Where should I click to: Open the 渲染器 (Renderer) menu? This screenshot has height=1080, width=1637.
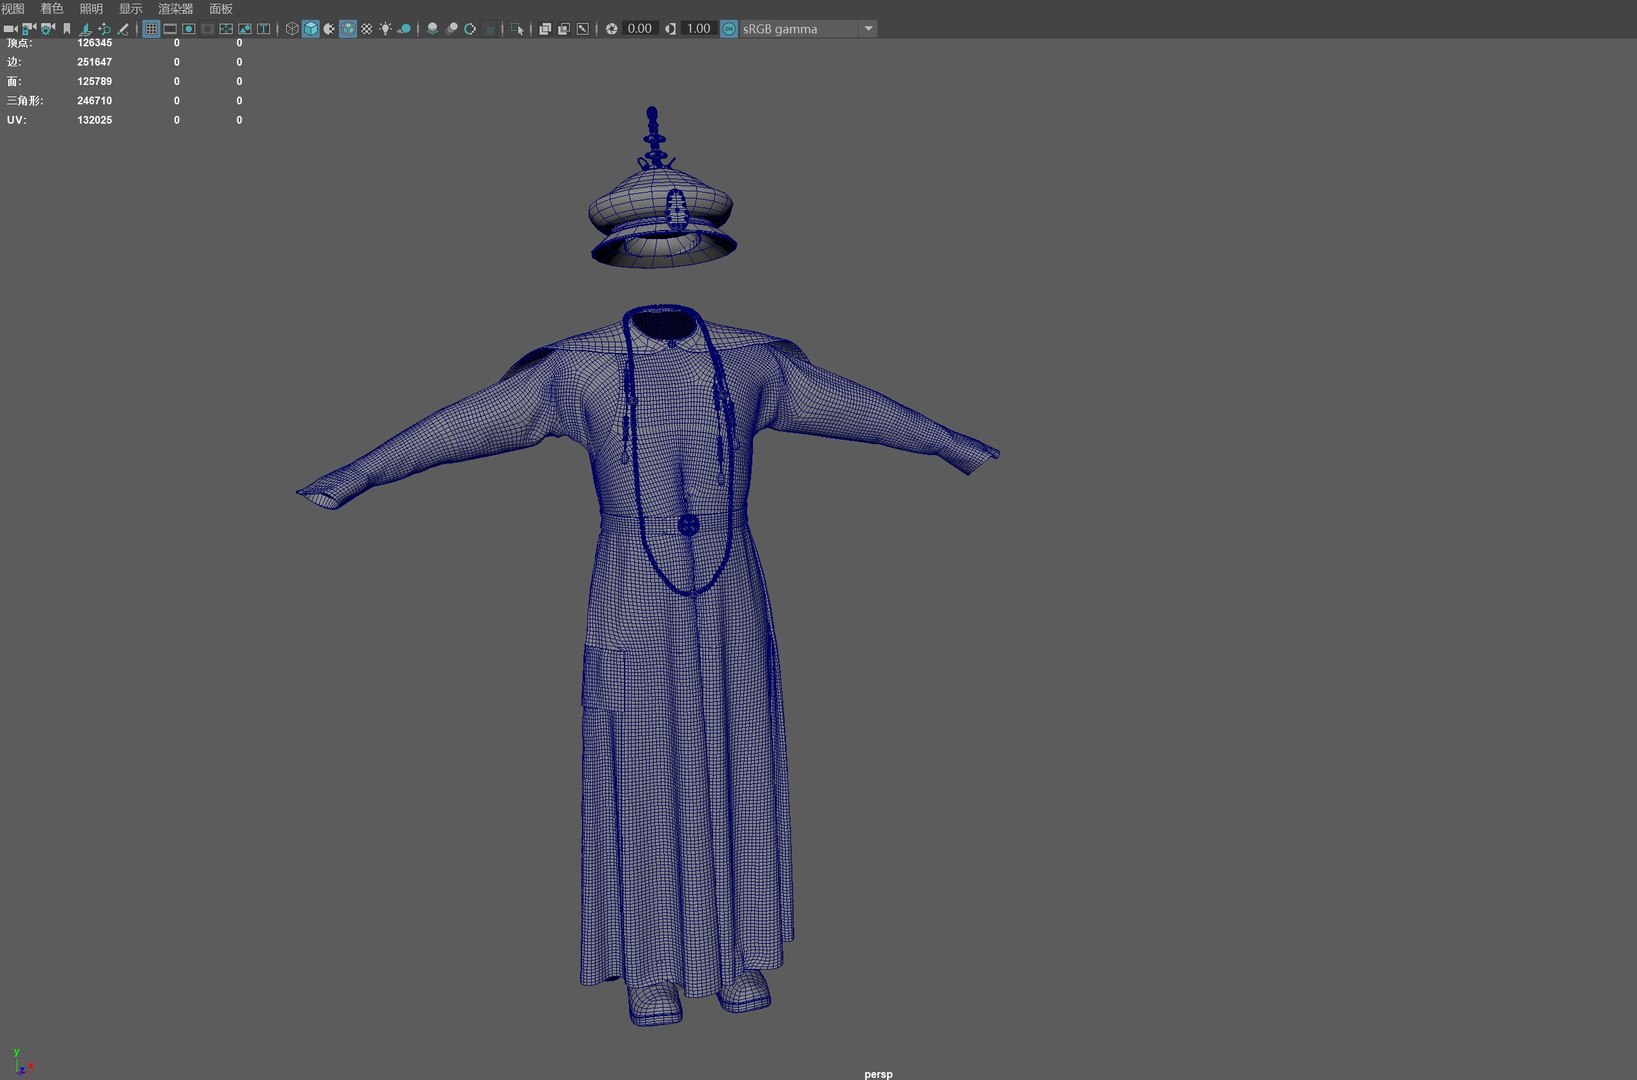point(176,8)
